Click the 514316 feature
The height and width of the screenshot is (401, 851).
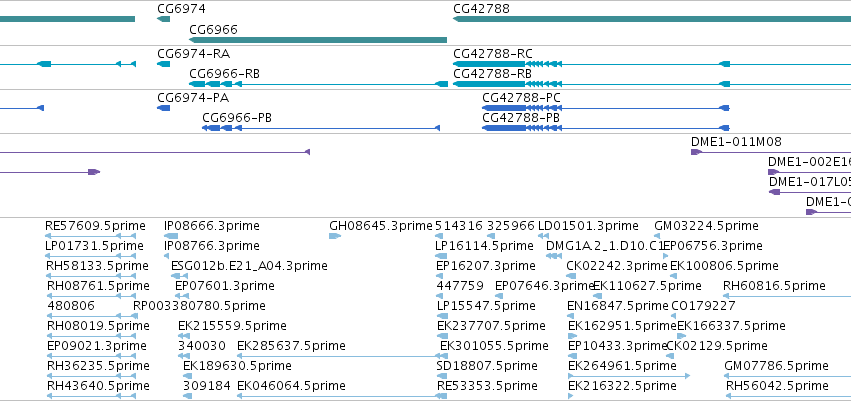click(x=459, y=226)
